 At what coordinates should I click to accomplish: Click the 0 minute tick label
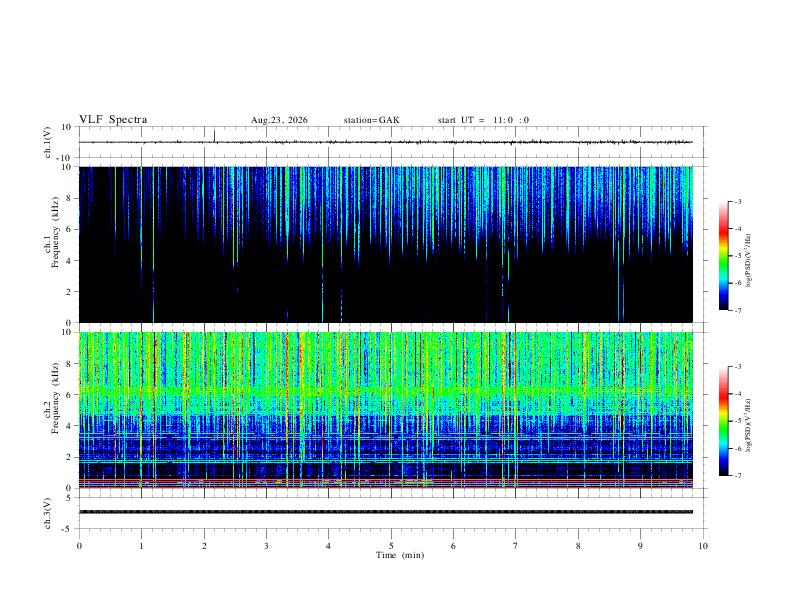[x=79, y=546]
